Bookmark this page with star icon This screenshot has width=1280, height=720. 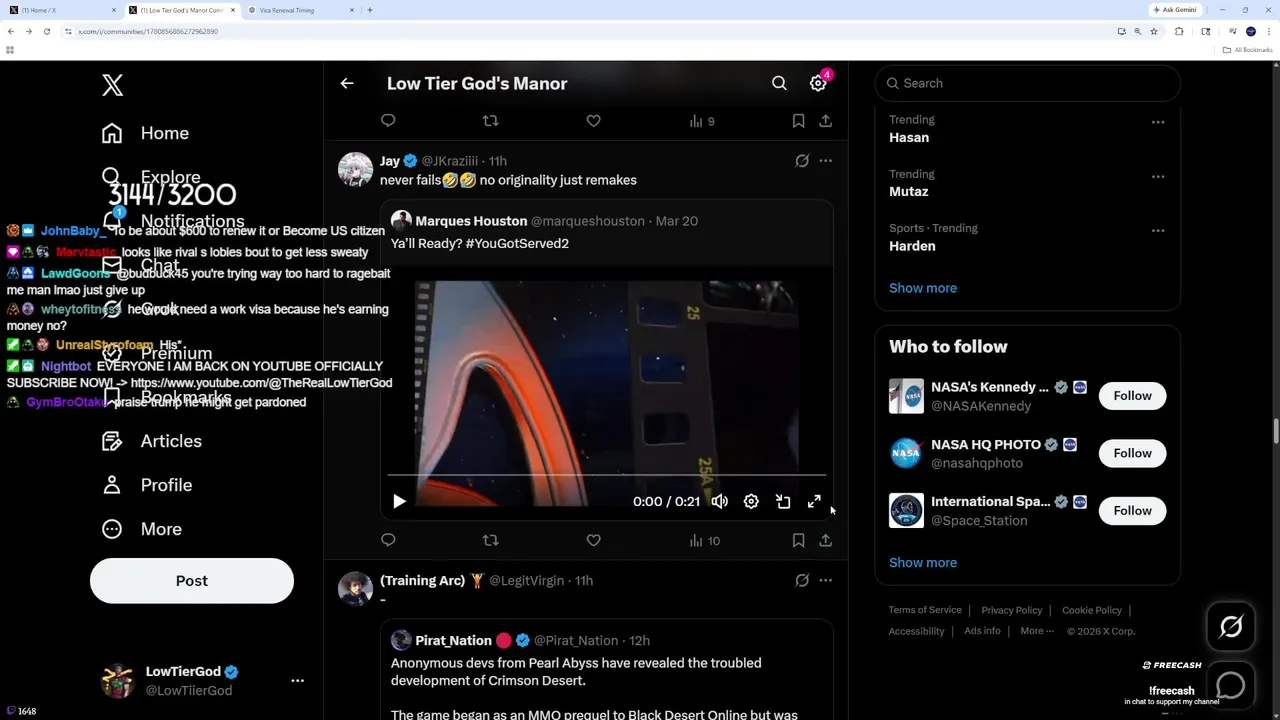tap(1153, 31)
